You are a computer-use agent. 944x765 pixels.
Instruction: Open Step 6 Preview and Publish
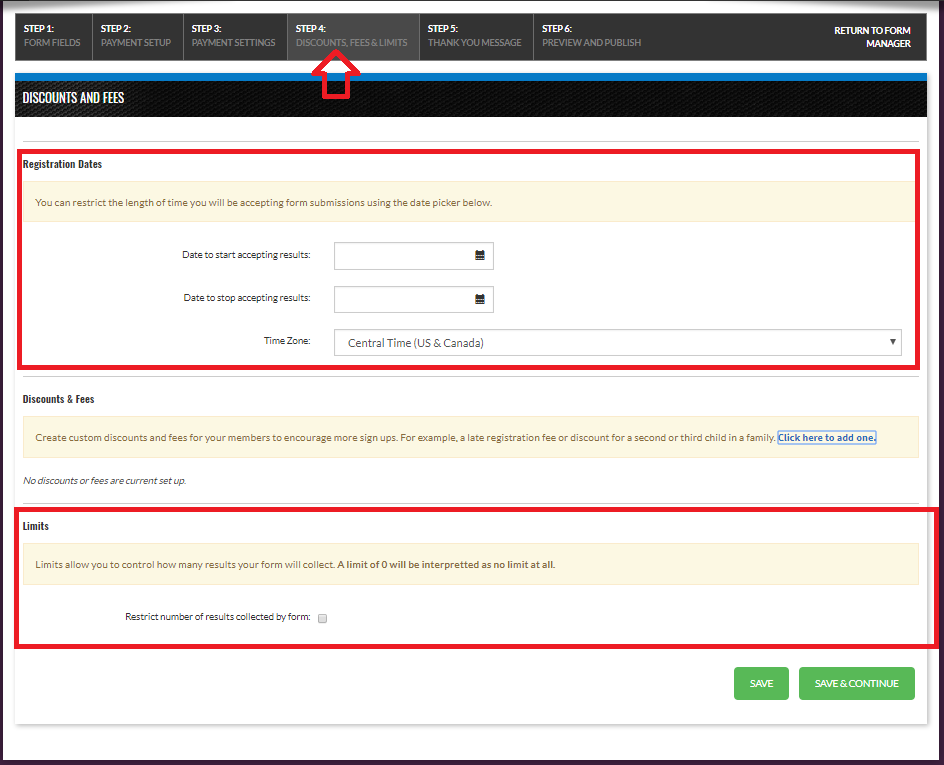(592, 36)
